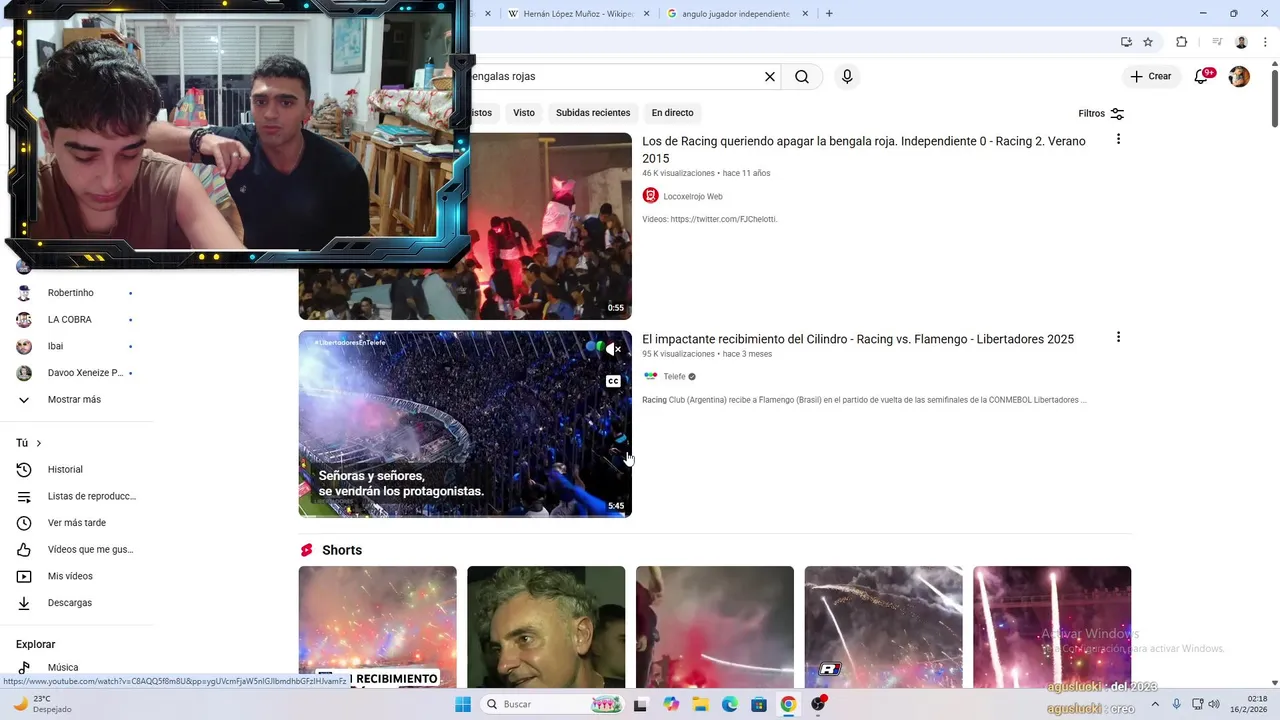Select the Visto filter chip
Image resolution: width=1280 pixels, height=720 pixels.
click(x=524, y=113)
